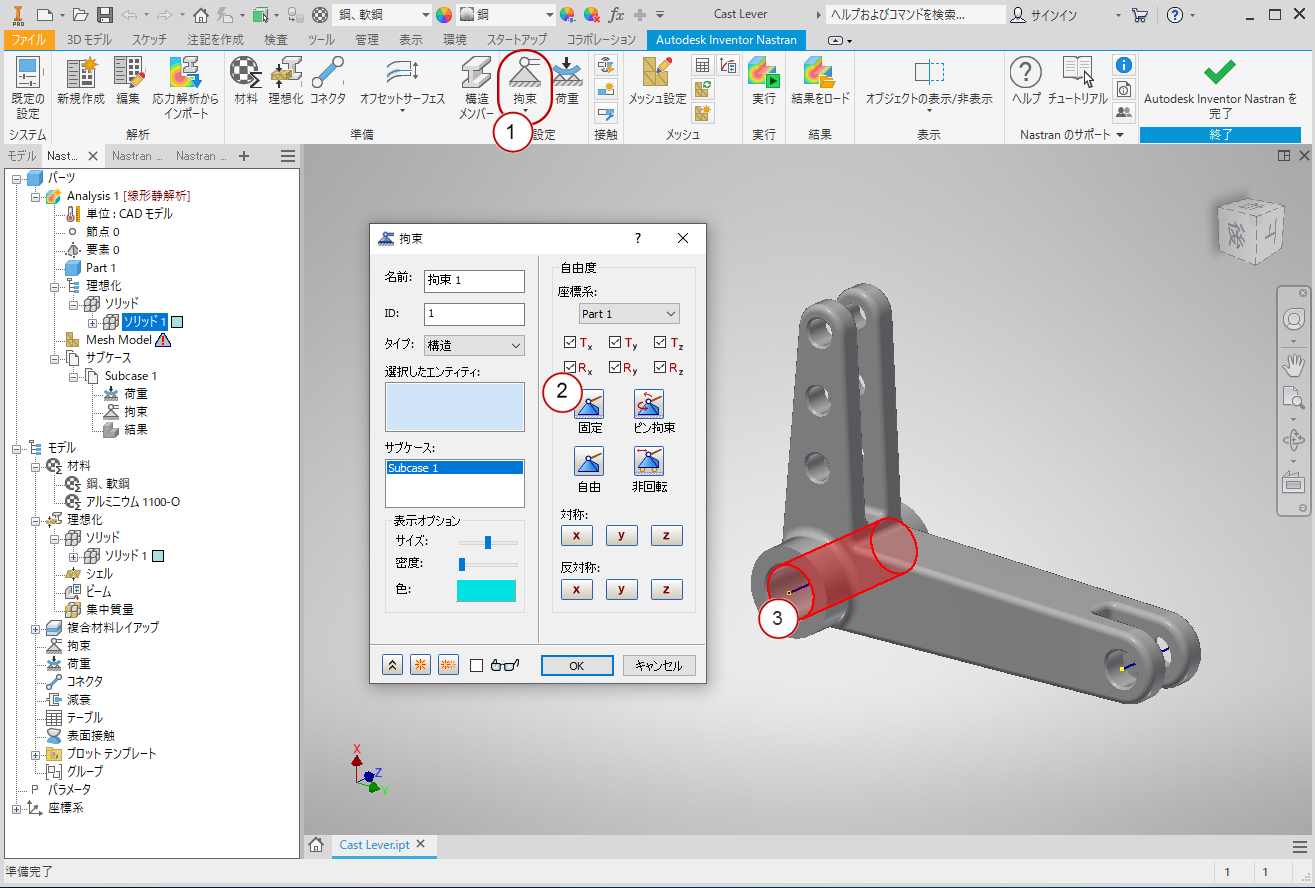The image size is (1315, 888).
Task: Click 結果をロード to load results
Action: coord(820,82)
